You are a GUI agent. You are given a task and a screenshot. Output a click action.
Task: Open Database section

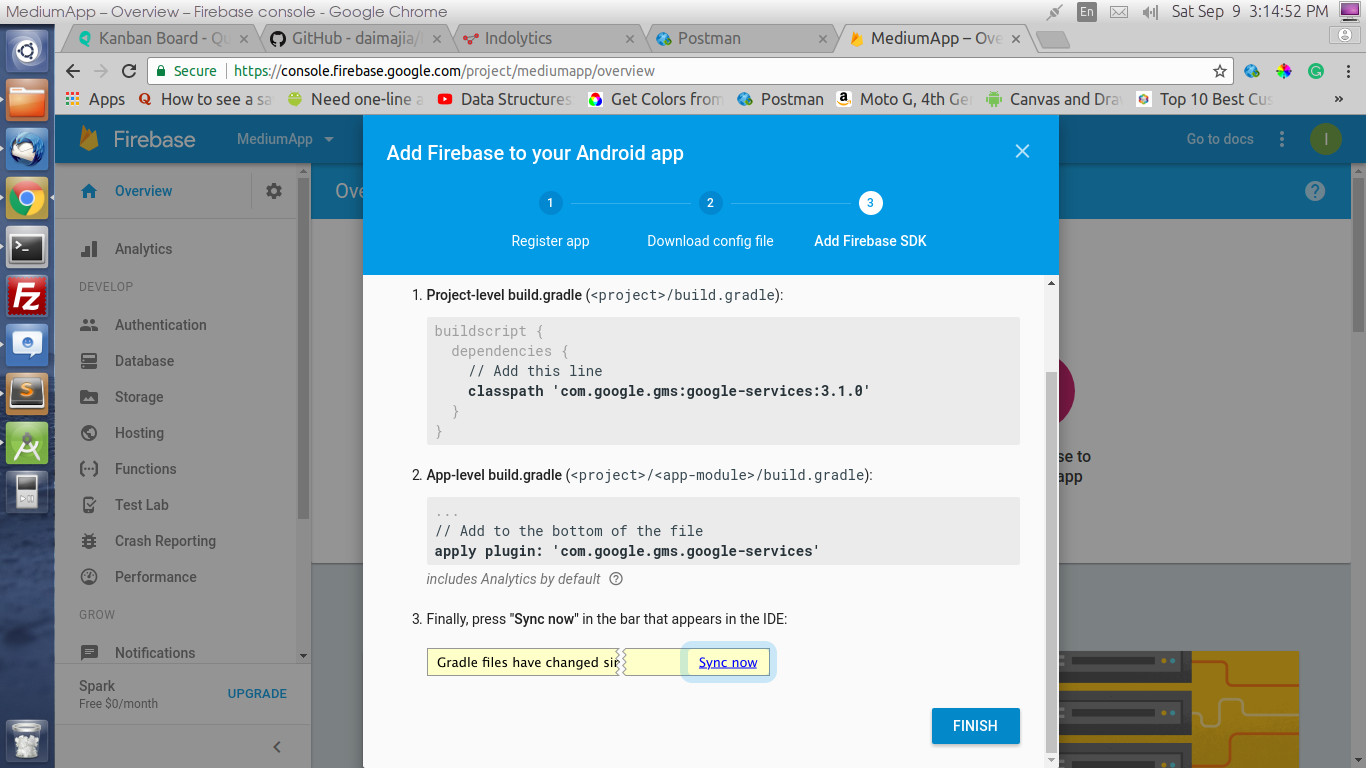(144, 361)
